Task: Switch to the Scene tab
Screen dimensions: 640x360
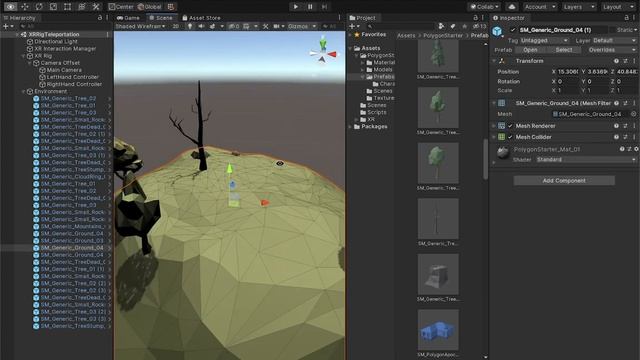Action: (x=161, y=18)
